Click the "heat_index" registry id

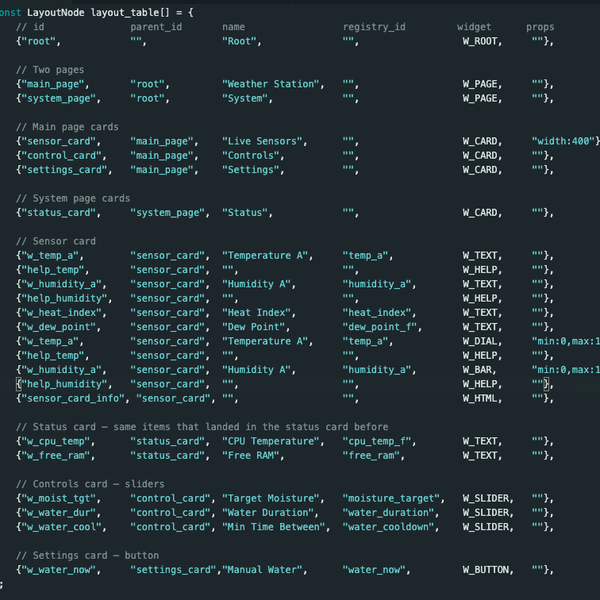point(377,313)
